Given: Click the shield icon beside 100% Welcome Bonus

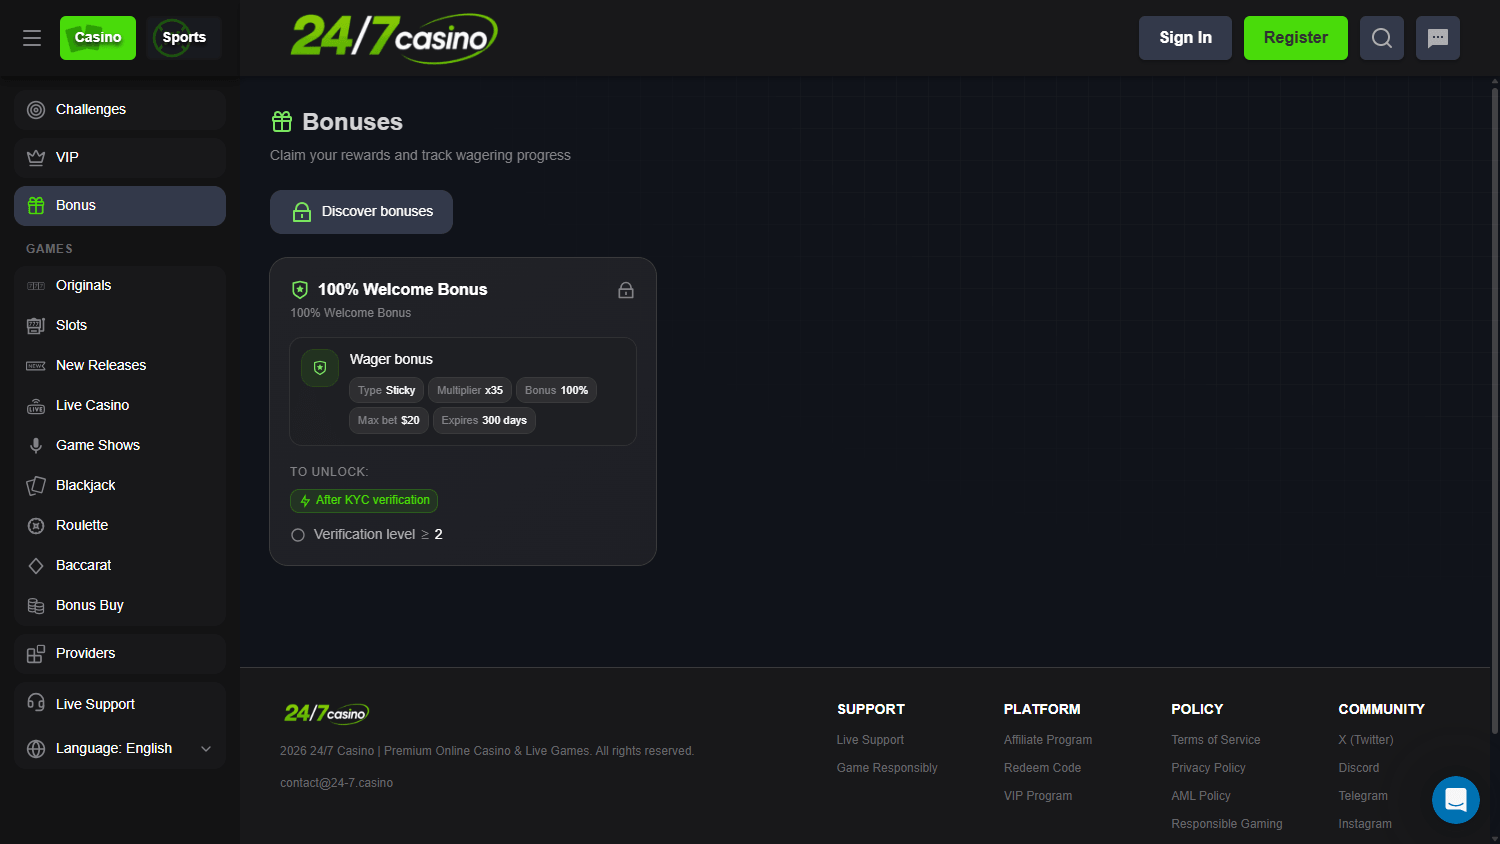Looking at the screenshot, I should 300,290.
